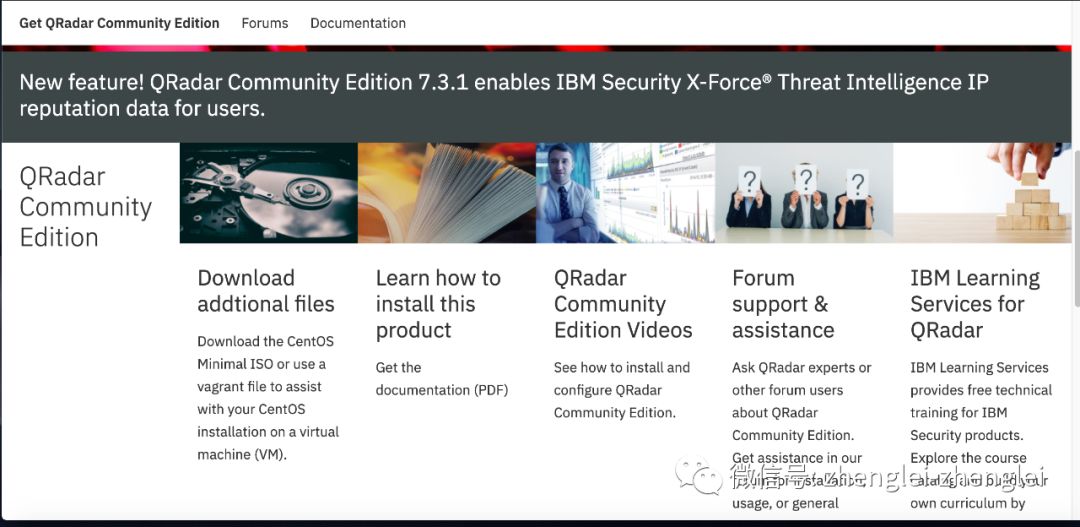
Task: Open Learn how to install this product
Action: [x=438, y=304]
